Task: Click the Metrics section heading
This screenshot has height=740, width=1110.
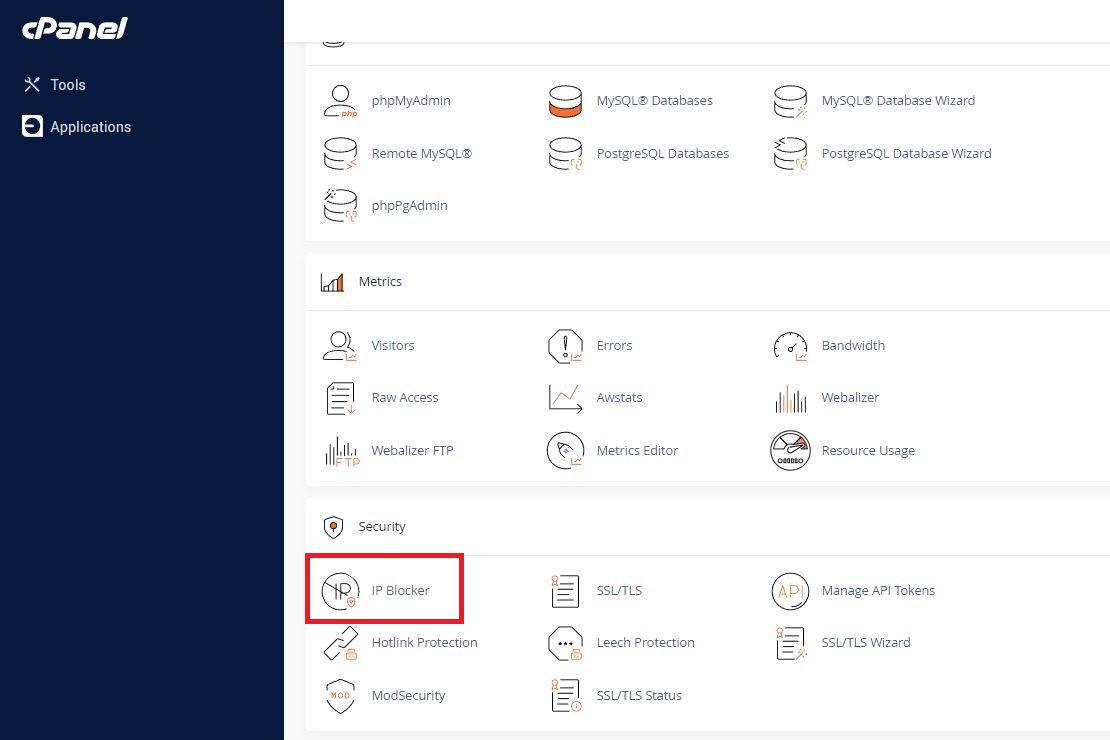Action: coord(380,282)
